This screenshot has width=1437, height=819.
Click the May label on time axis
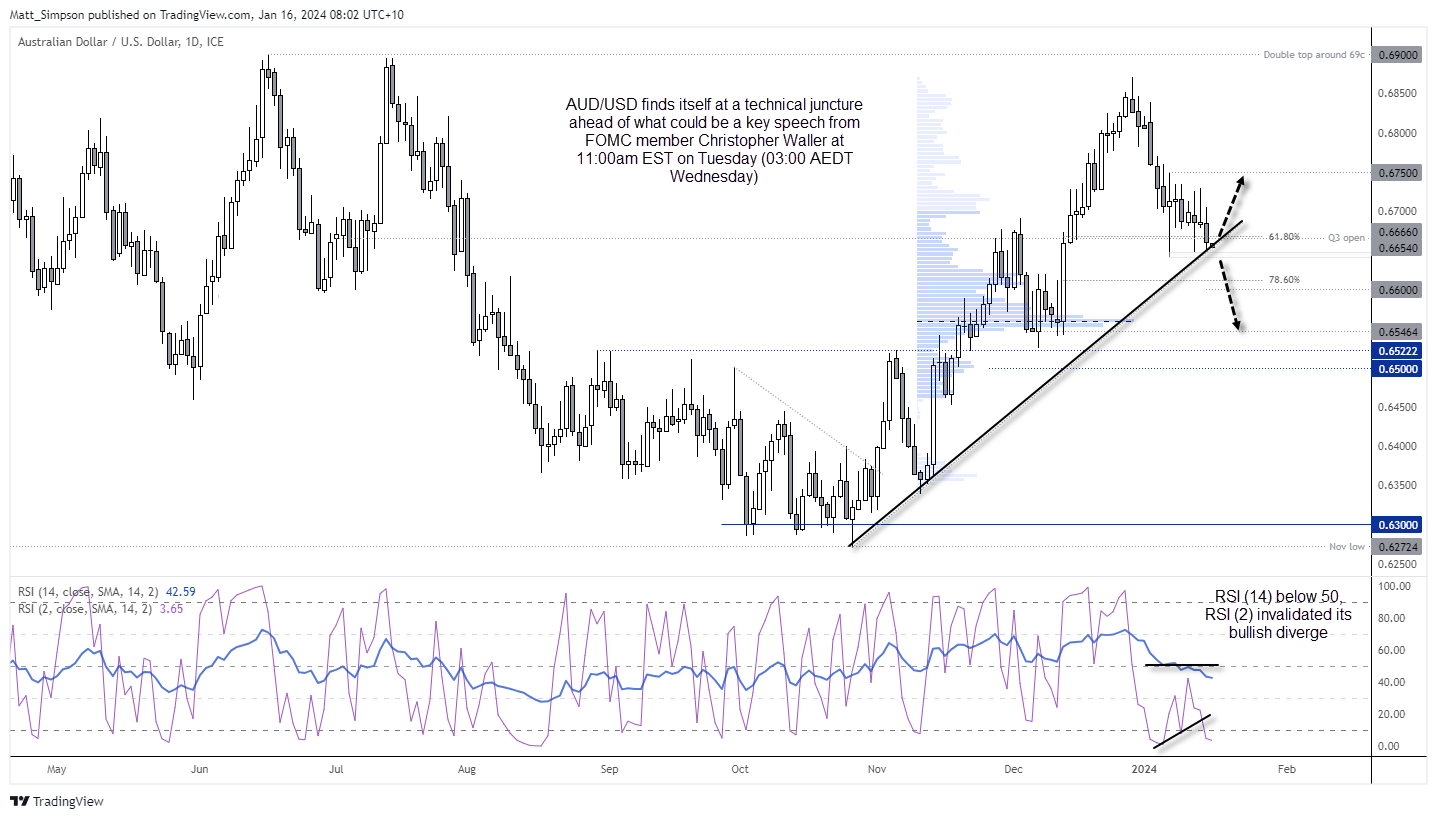[56, 770]
